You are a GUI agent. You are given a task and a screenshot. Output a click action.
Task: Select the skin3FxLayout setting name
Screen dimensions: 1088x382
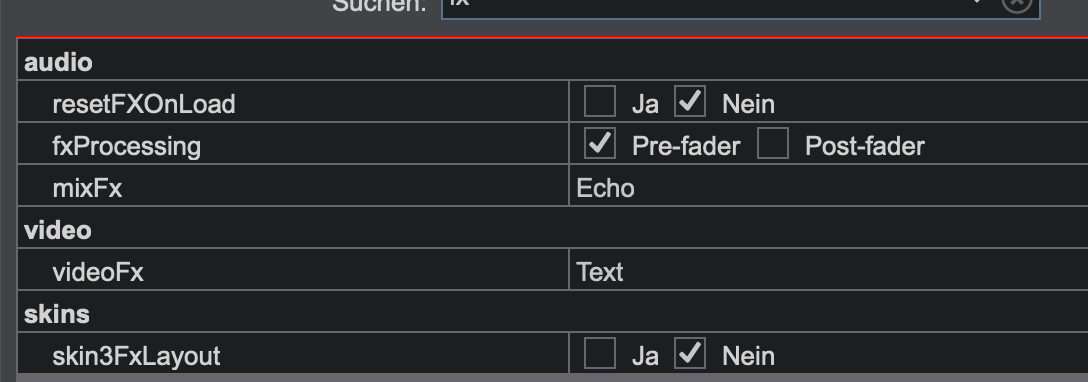tap(136, 356)
